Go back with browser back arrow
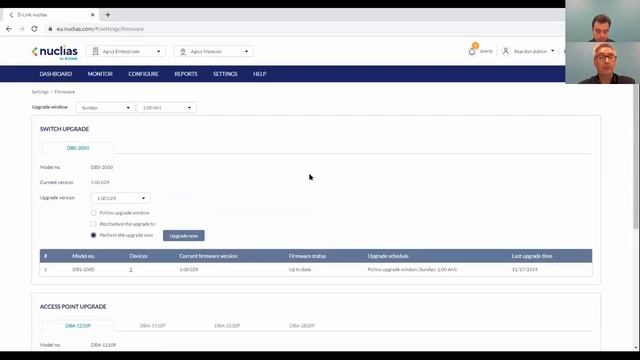The width and height of the screenshot is (640, 360). [x=9, y=29]
